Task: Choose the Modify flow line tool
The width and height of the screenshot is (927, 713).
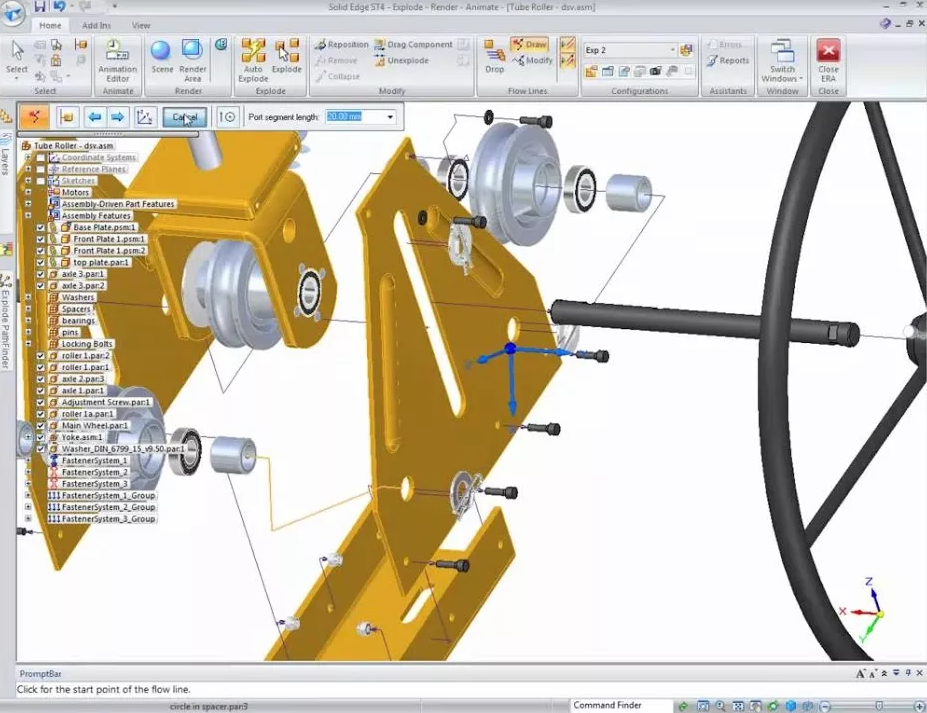Action: (x=532, y=60)
